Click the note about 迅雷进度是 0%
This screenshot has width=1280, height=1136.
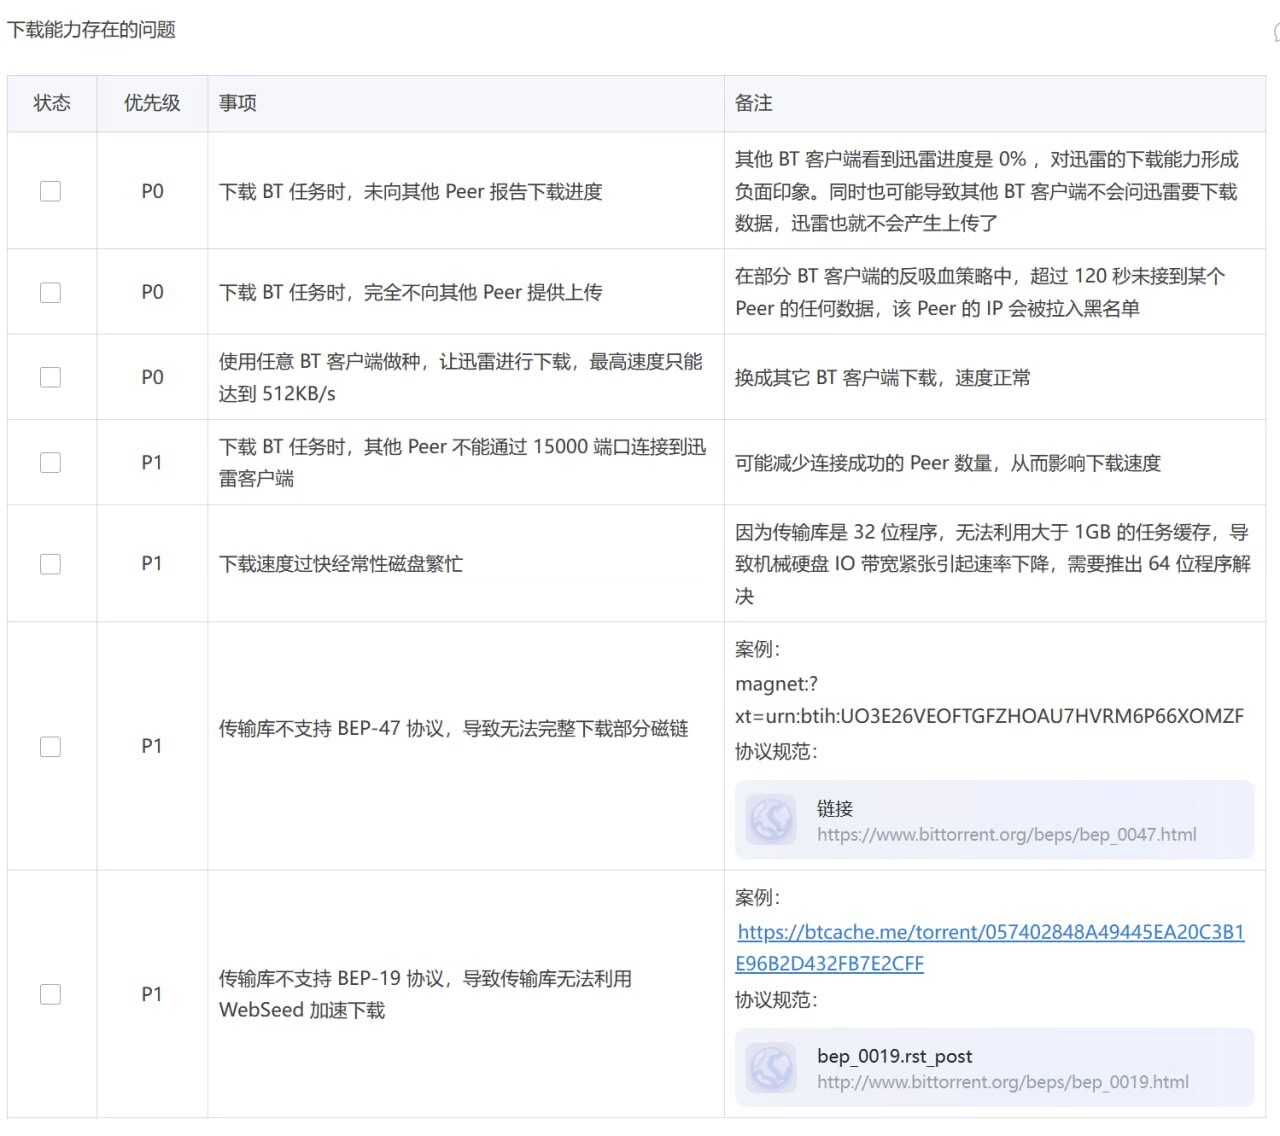[x=987, y=191]
